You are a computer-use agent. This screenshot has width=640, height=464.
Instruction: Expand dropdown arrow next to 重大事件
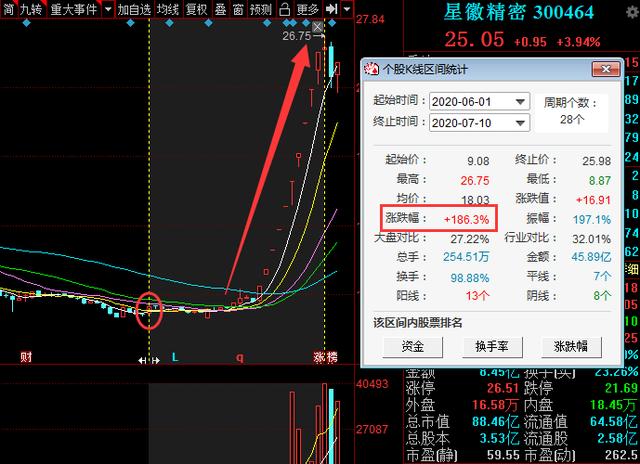point(108,9)
